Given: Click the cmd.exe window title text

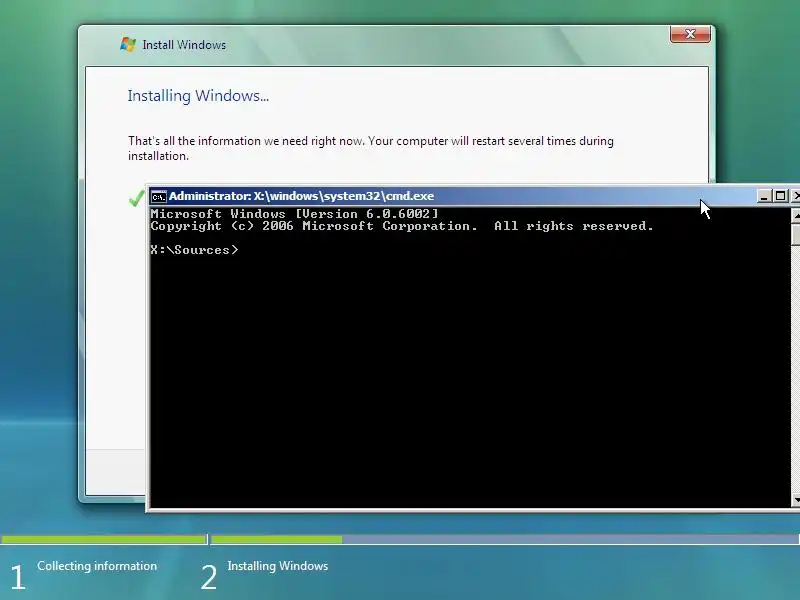Looking at the screenshot, I should click(x=302, y=196).
